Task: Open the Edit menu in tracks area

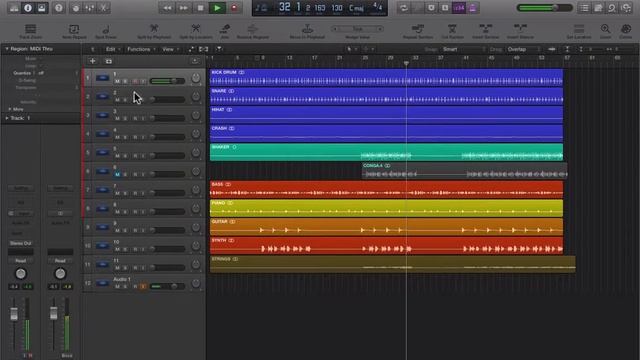Action: pos(113,49)
